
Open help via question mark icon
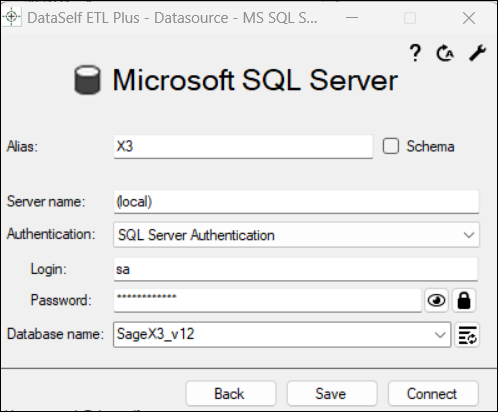415,53
